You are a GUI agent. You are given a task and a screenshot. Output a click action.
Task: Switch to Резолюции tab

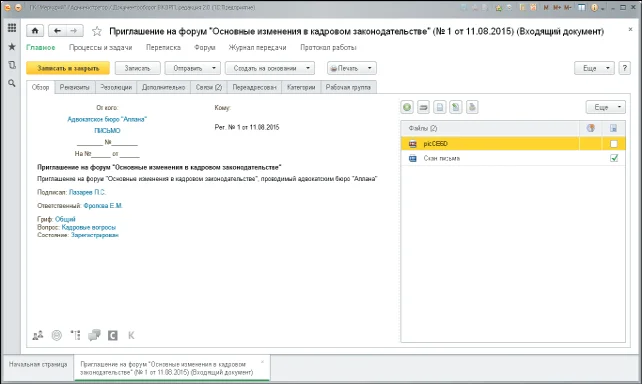coord(116,87)
